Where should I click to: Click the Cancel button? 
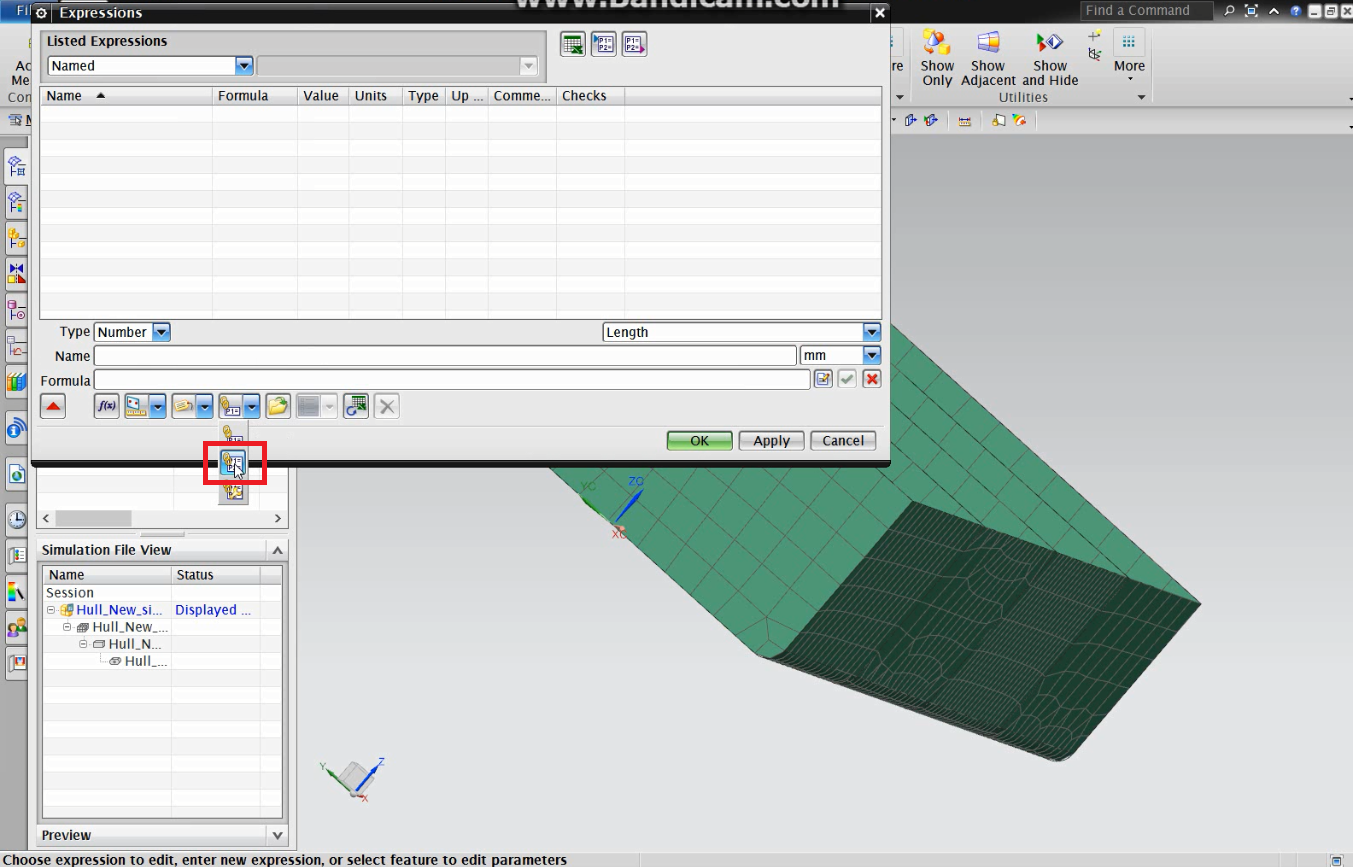pyautogui.click(x=843, y=441)
